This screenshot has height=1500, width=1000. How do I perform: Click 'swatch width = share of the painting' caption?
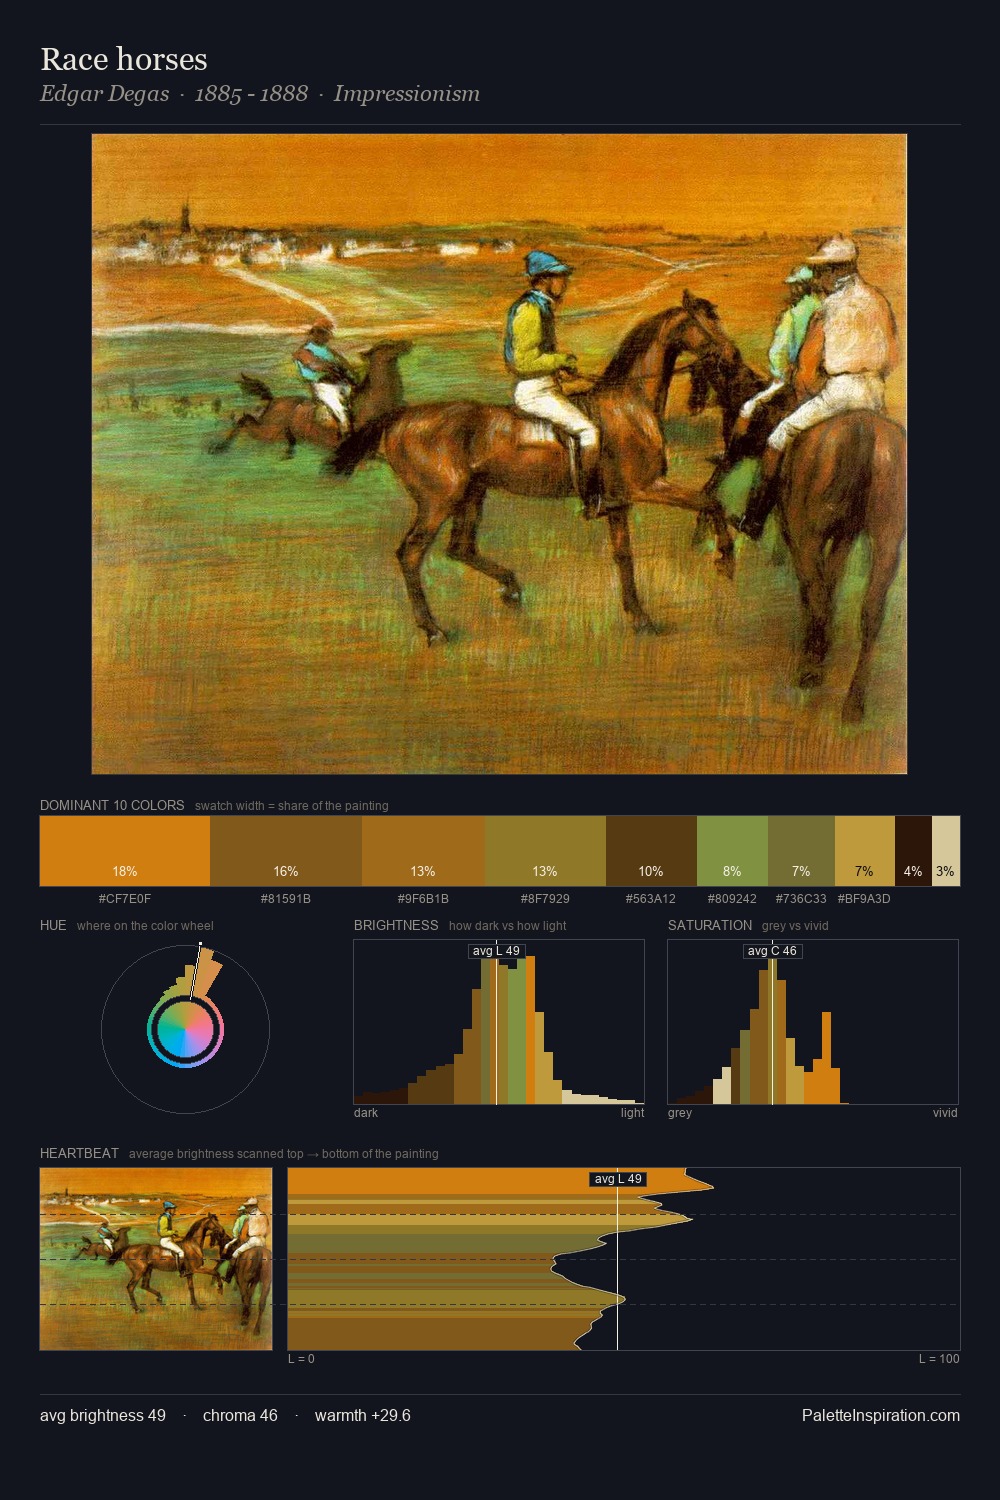[x=292, y=806]
